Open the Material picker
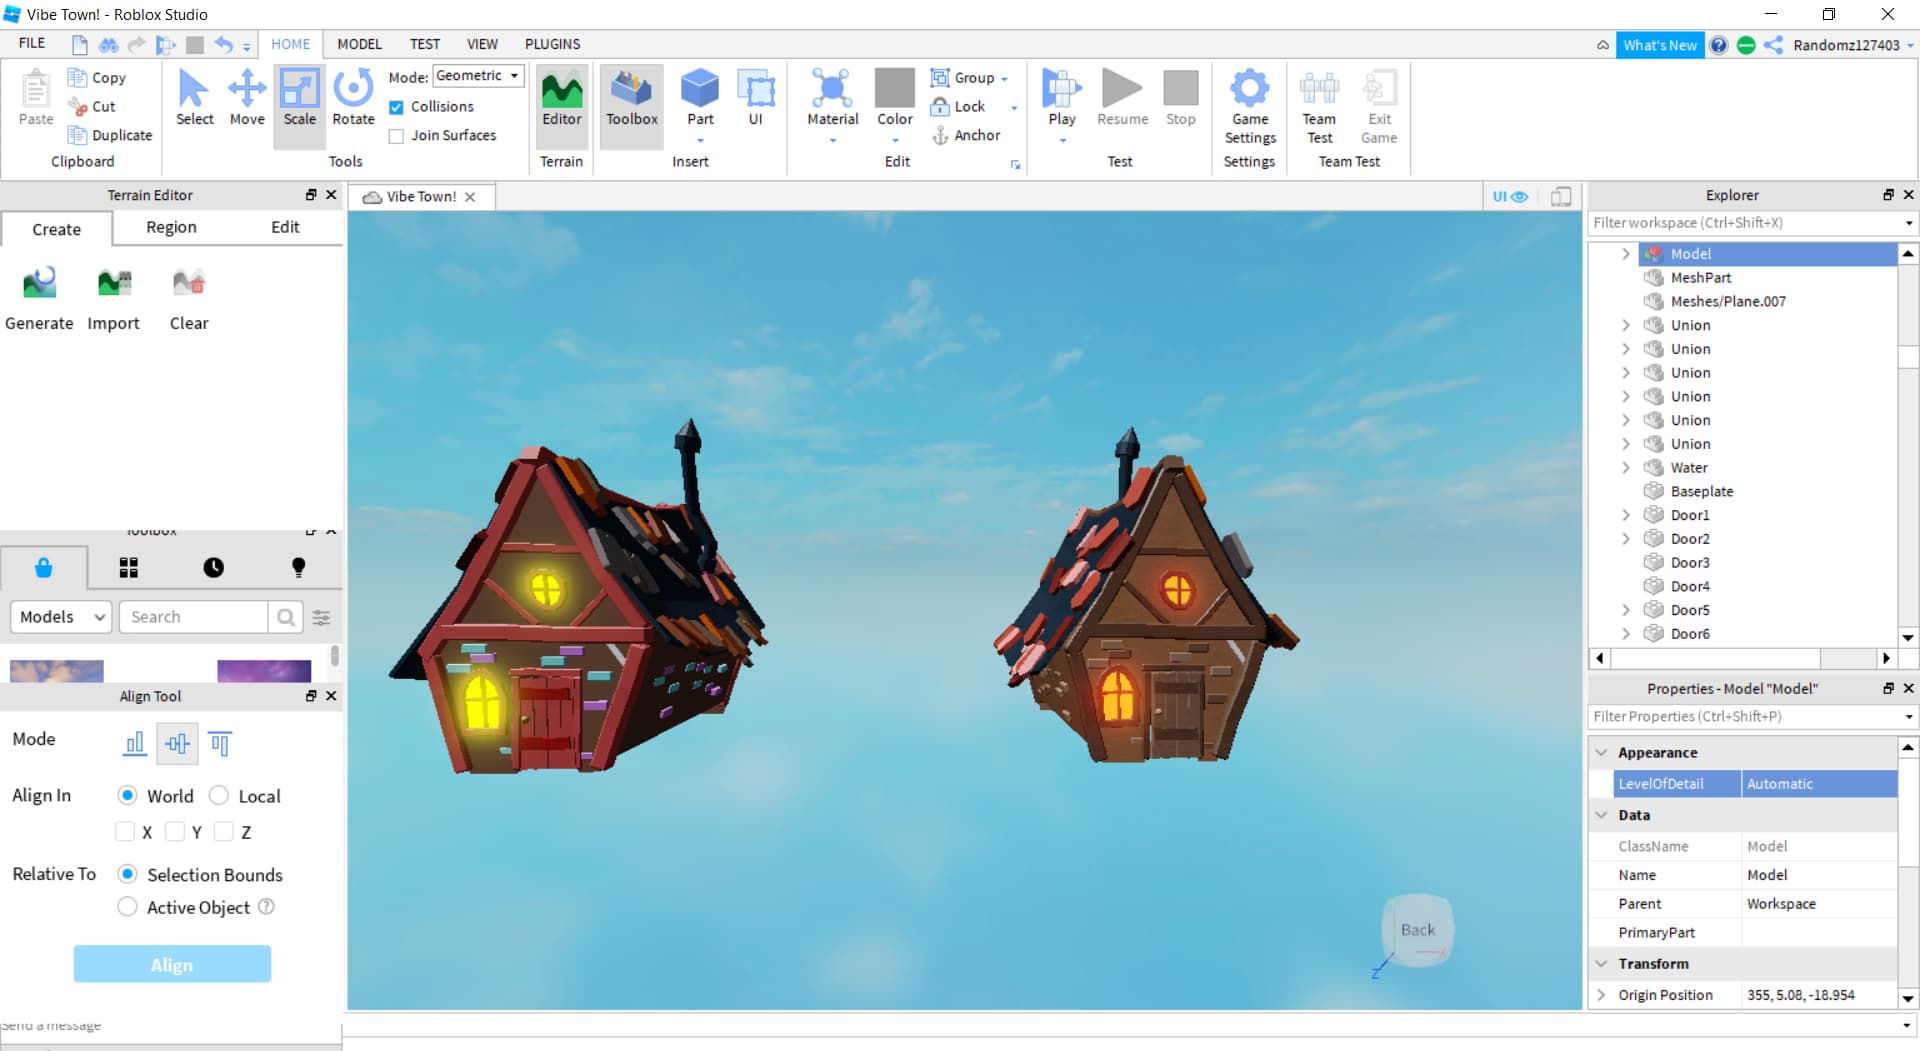The height and width of the screenshot is (1051, 1920). pos(832,98)
